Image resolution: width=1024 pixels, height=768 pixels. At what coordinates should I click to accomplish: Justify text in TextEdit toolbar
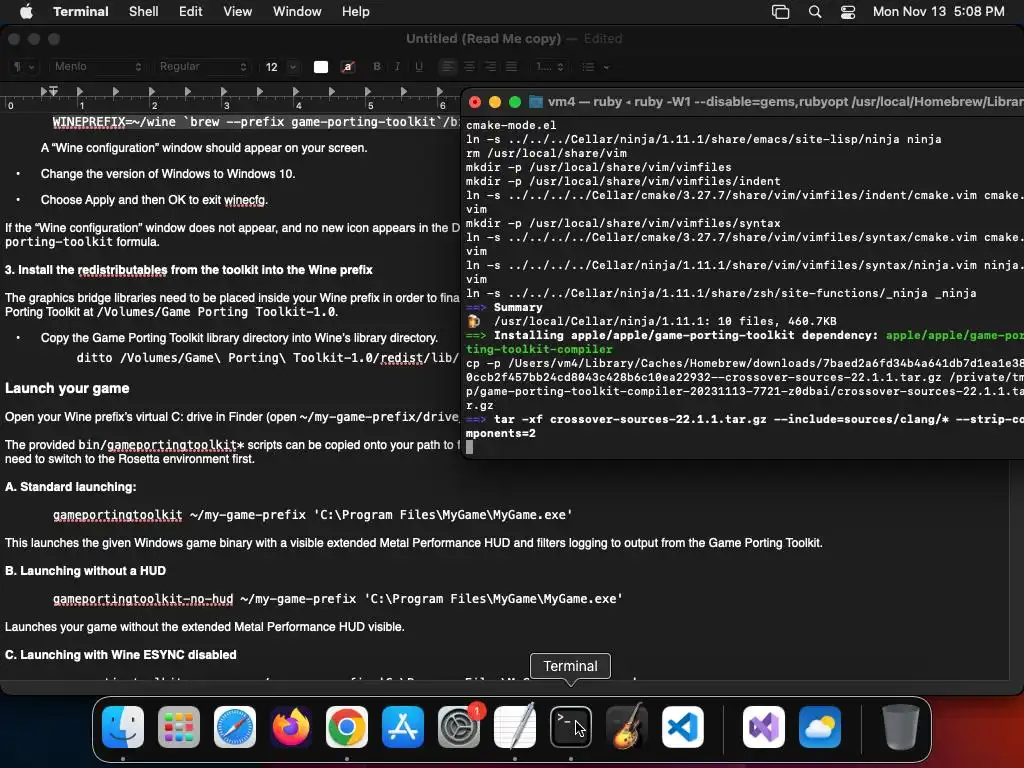(511, 67)
